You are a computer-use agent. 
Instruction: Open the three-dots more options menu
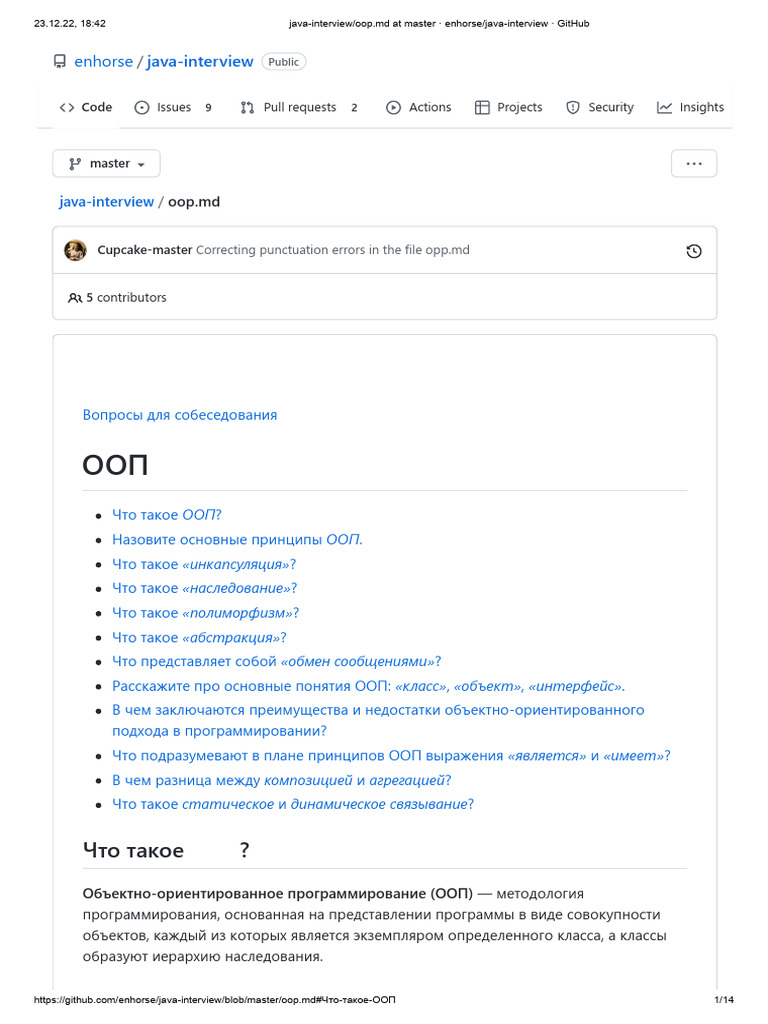tap(694, 164)
